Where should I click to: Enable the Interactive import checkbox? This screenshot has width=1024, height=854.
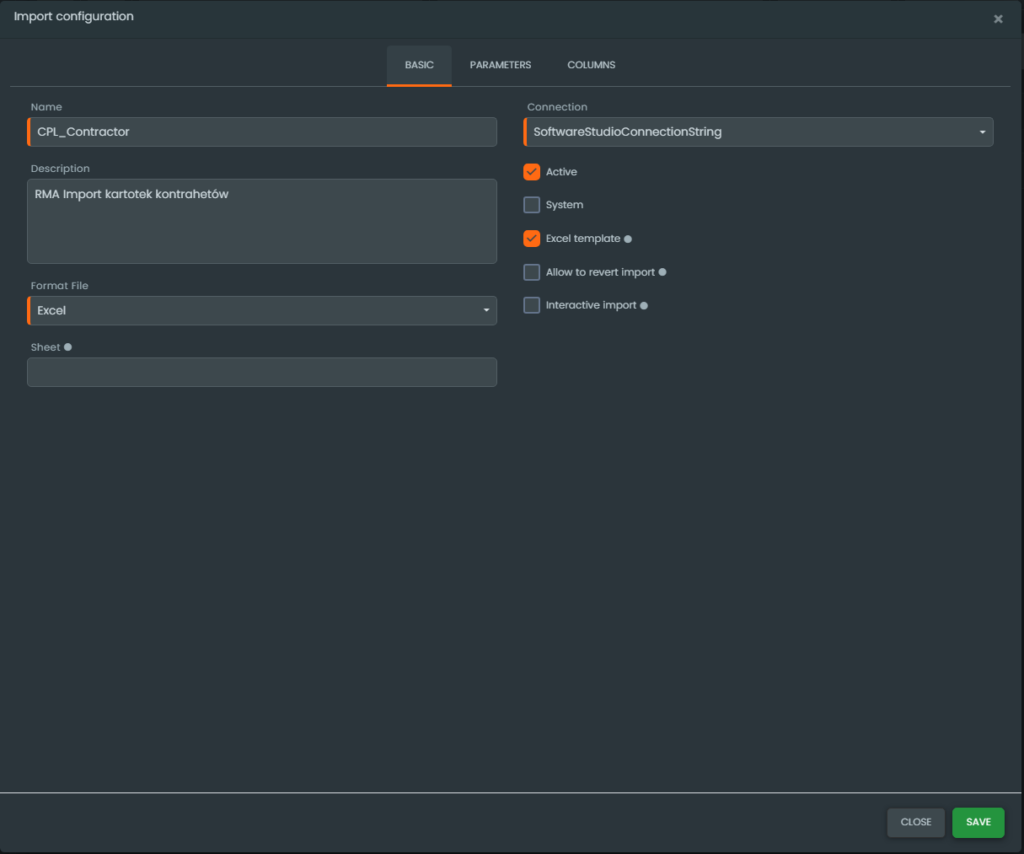(x=532, y=305)
